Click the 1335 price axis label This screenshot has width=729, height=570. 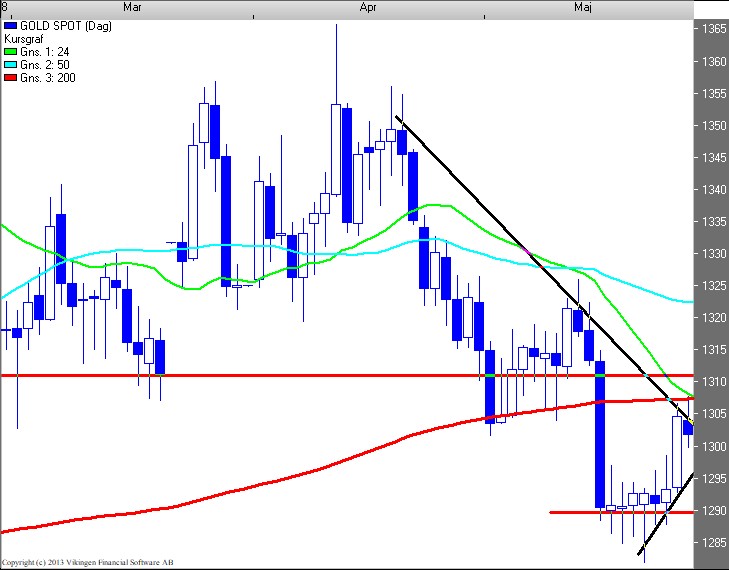pos(714,221)
